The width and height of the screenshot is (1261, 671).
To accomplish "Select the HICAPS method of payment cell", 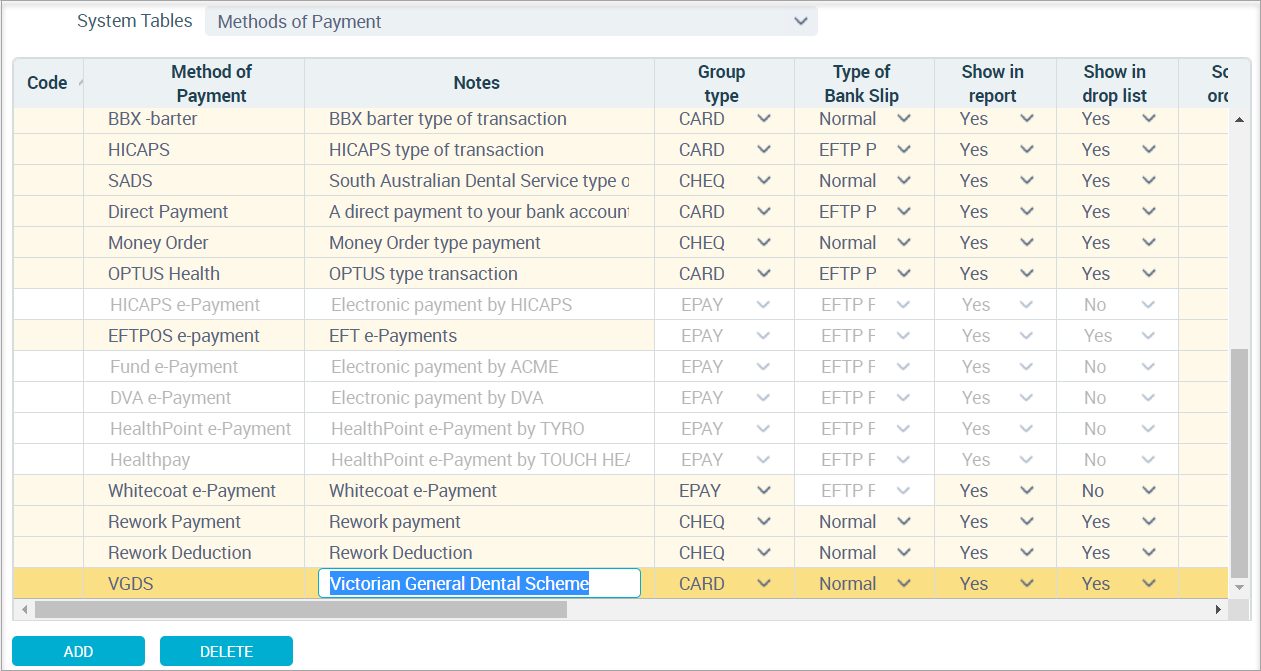I will (x=194, y=149).
